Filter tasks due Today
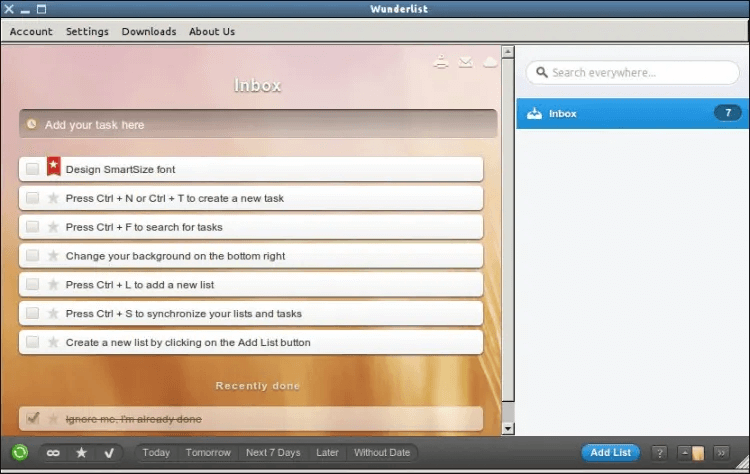This screenshot has height=474, width=750. pyautogui.click(x=156, y=452)
